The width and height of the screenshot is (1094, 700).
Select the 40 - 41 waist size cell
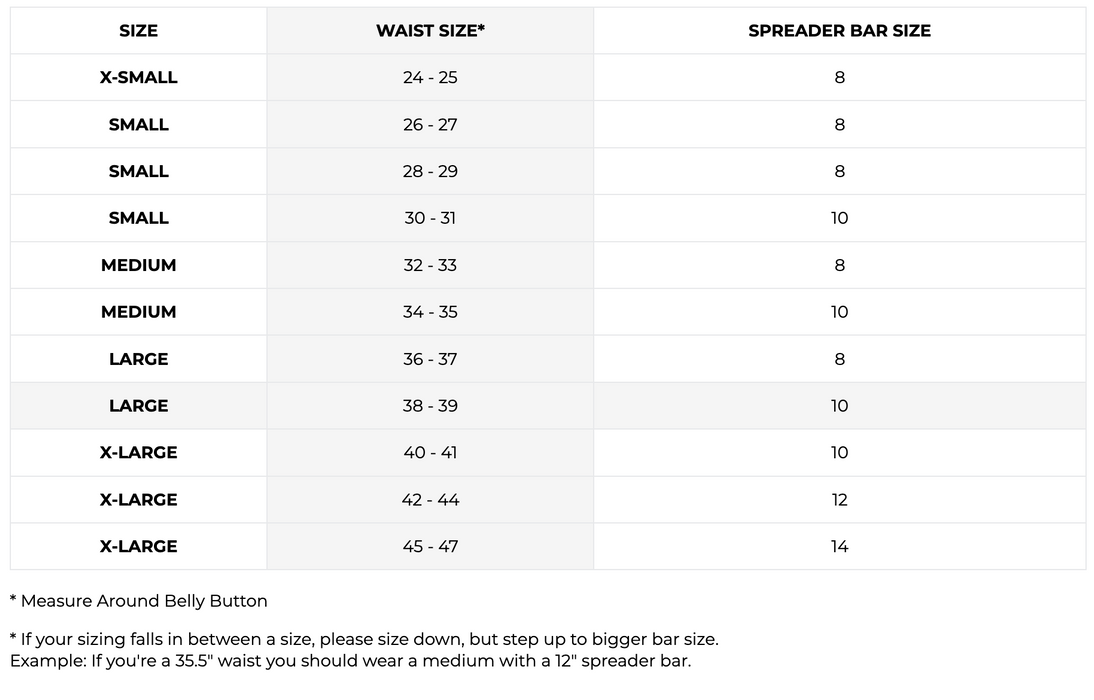pyautogui.click(x=430, y=453)
